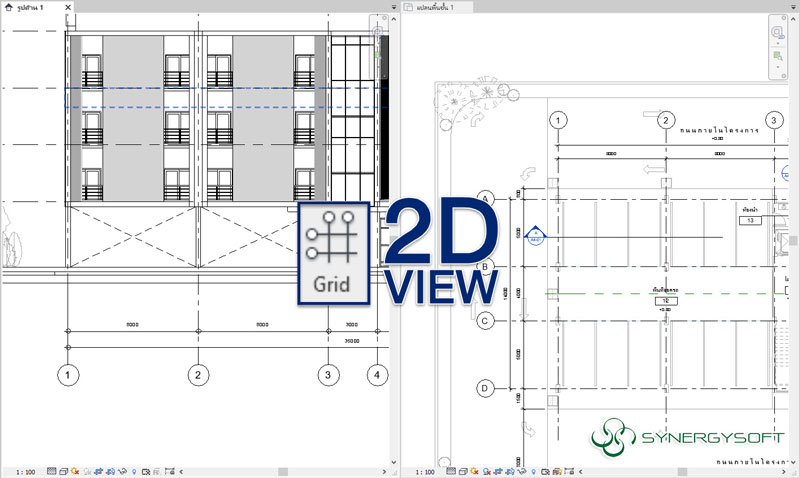Click Zoom in Region tool in right navigation bar
This screenshot has height=478, width=800.
coord(778,55)
